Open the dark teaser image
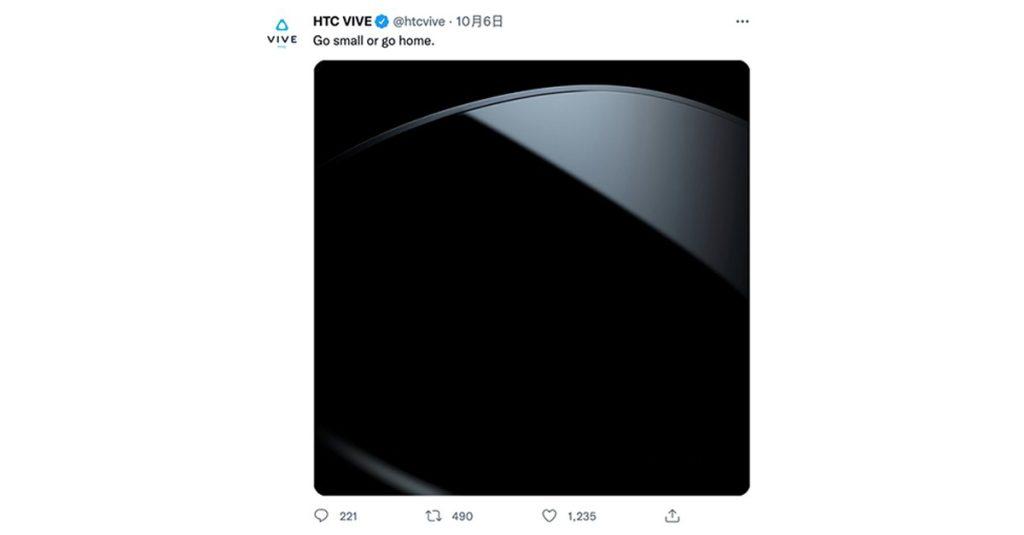1024x535 pixels. point(532,278)
